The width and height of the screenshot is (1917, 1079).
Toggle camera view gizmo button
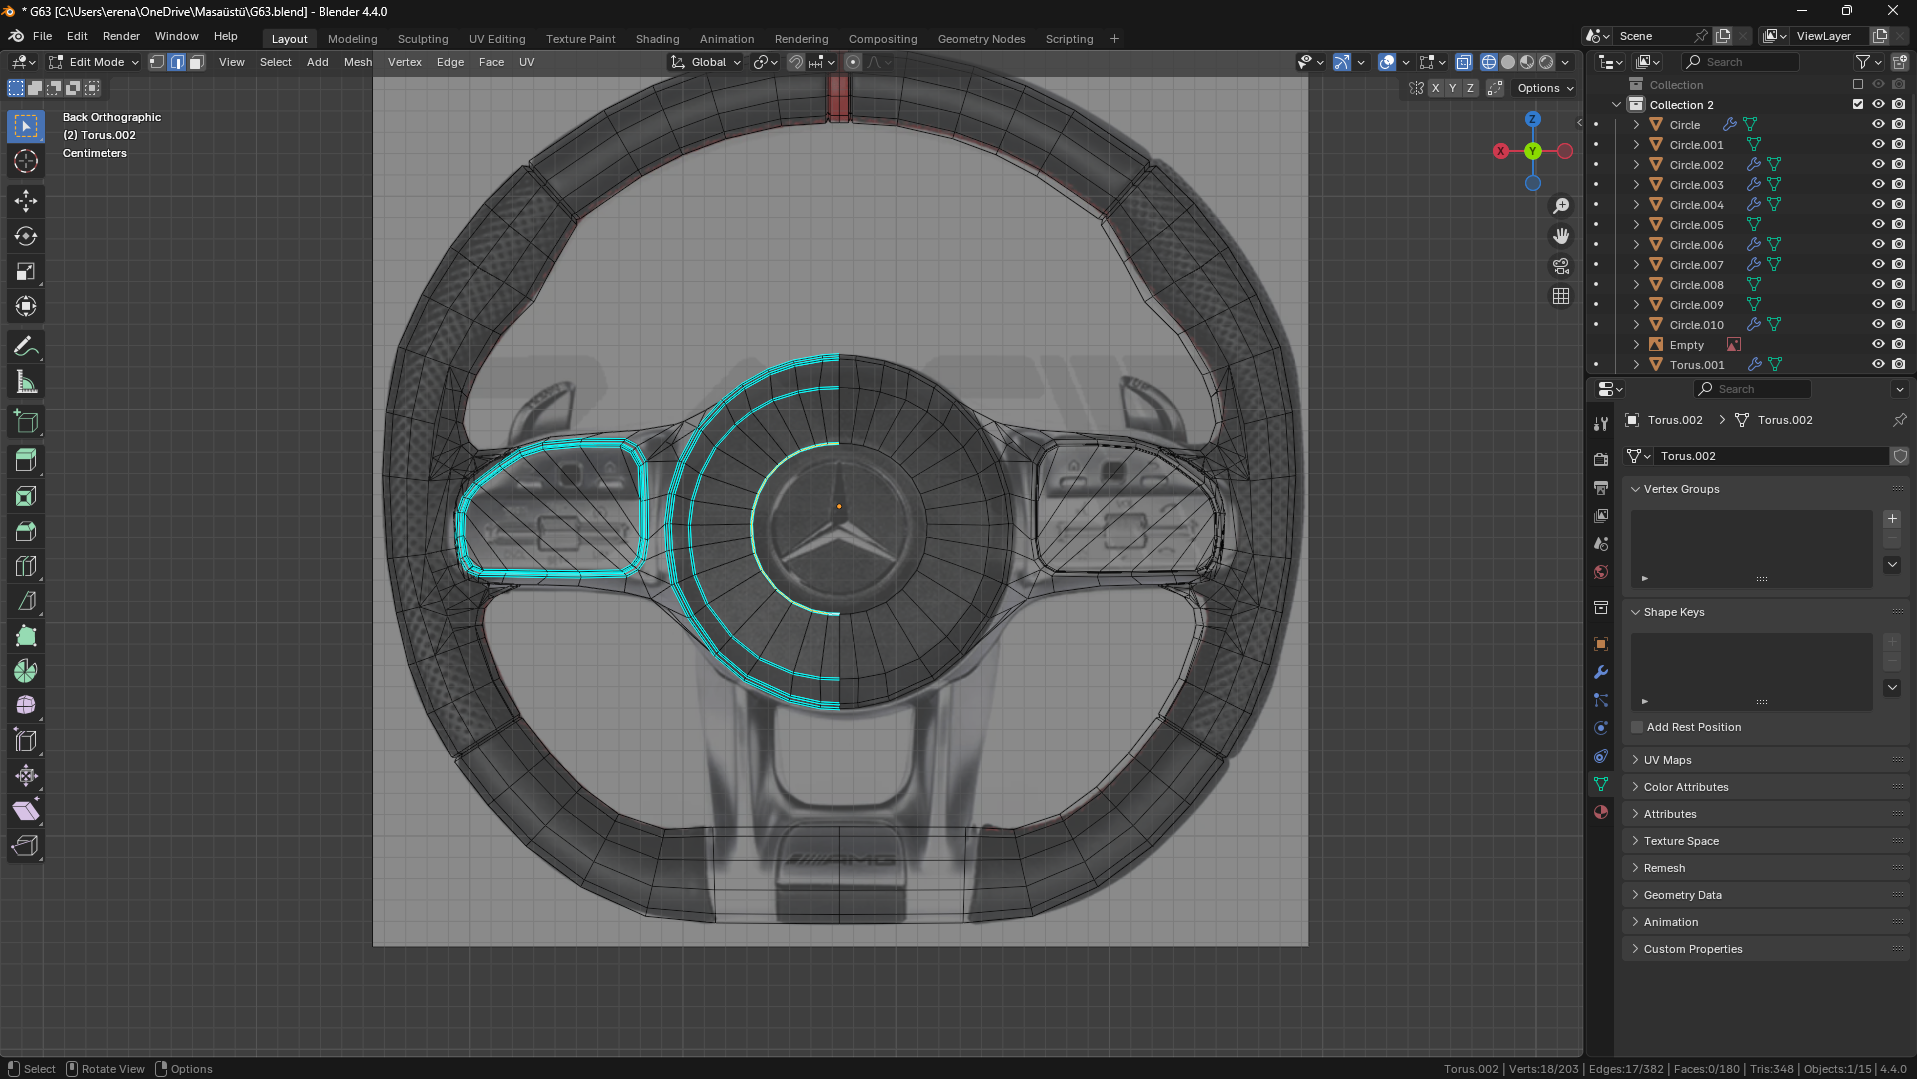1560,266
